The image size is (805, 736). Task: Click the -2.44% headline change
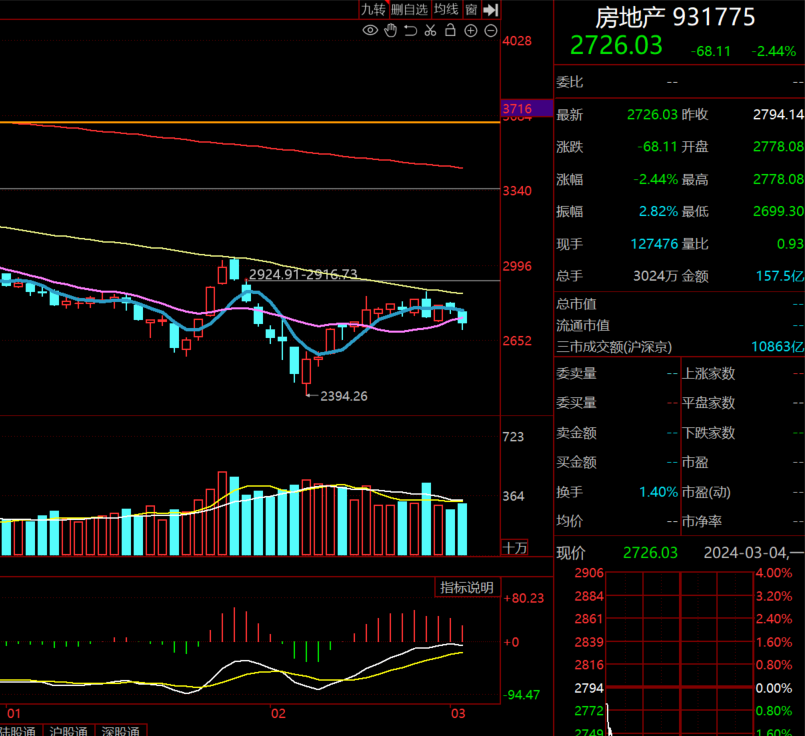pos(774,51)
